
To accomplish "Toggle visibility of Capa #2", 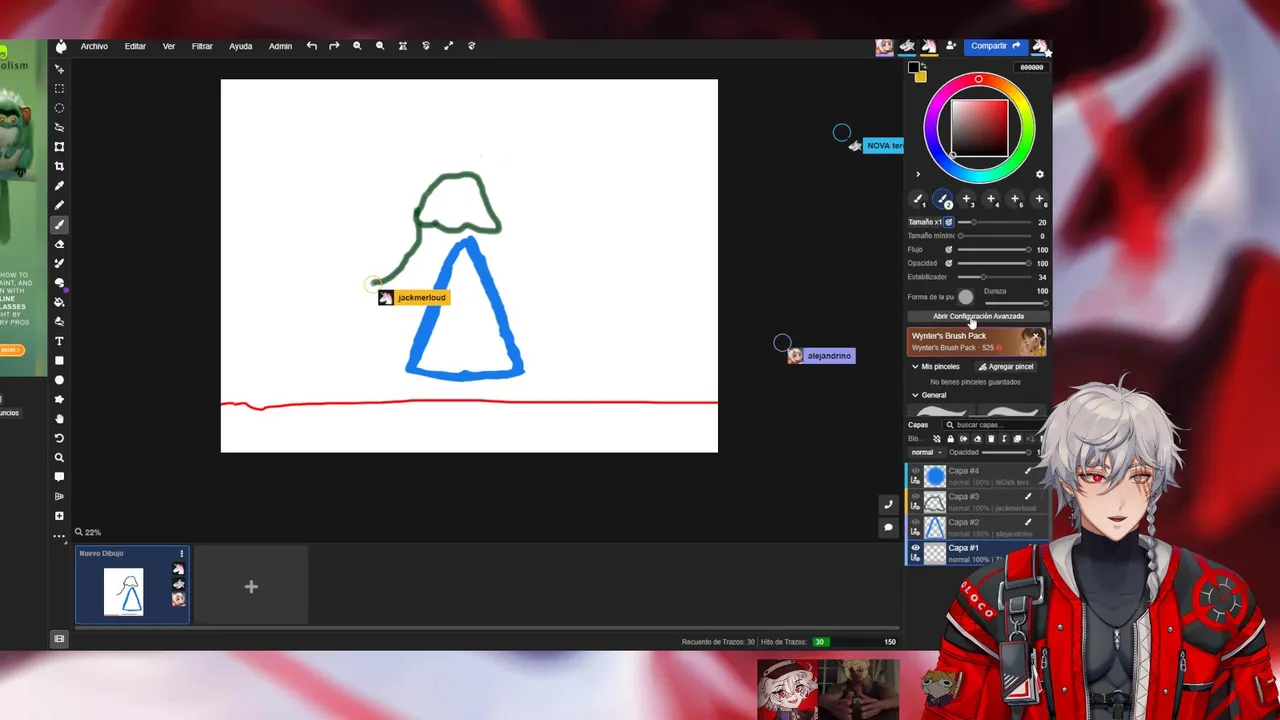I will (x=915, y=522).
